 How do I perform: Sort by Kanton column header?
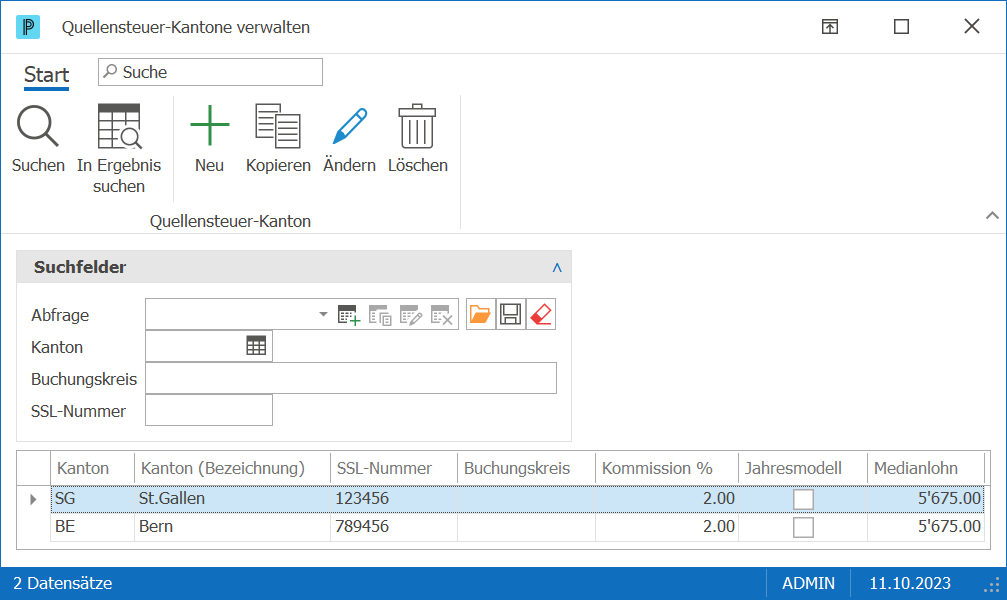tap(92, 468)
